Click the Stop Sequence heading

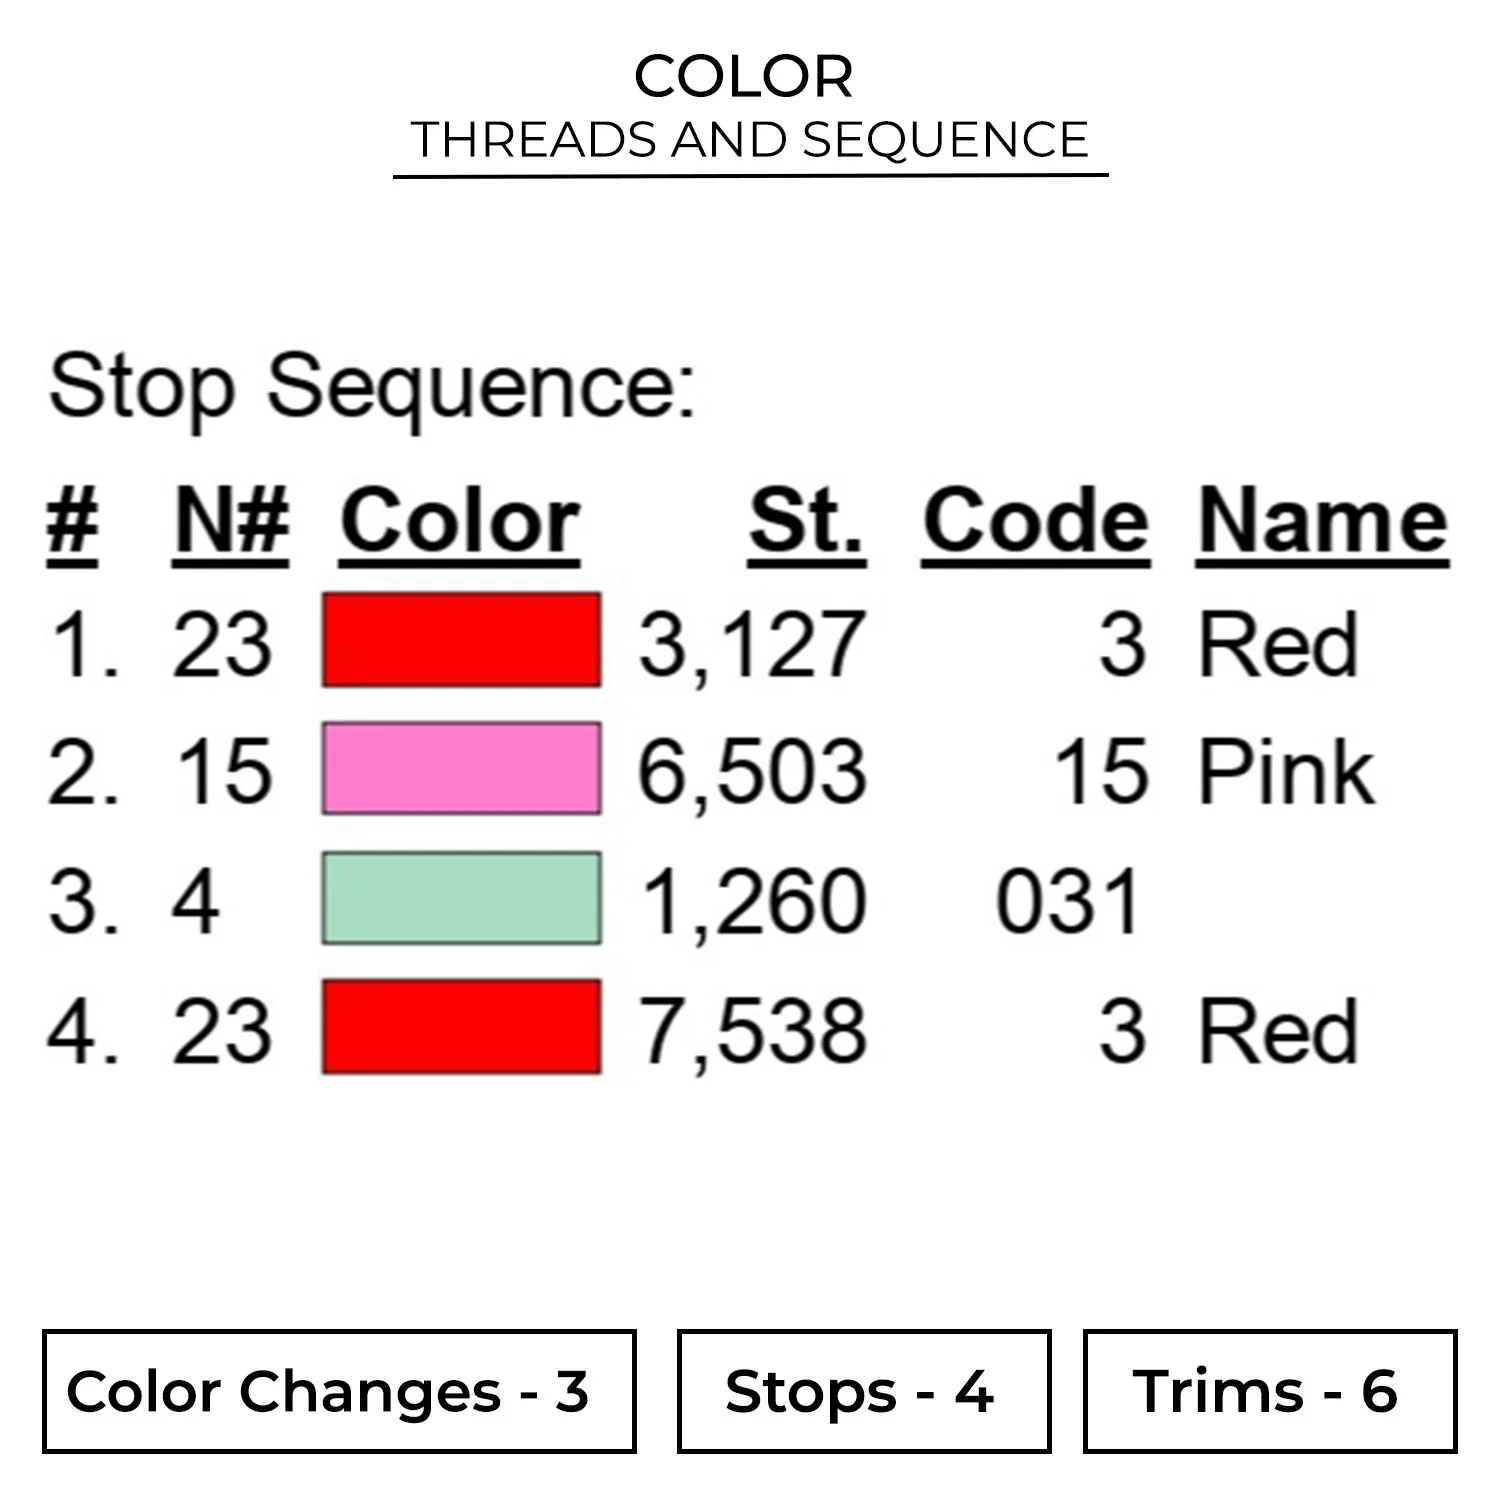(371, 388)
